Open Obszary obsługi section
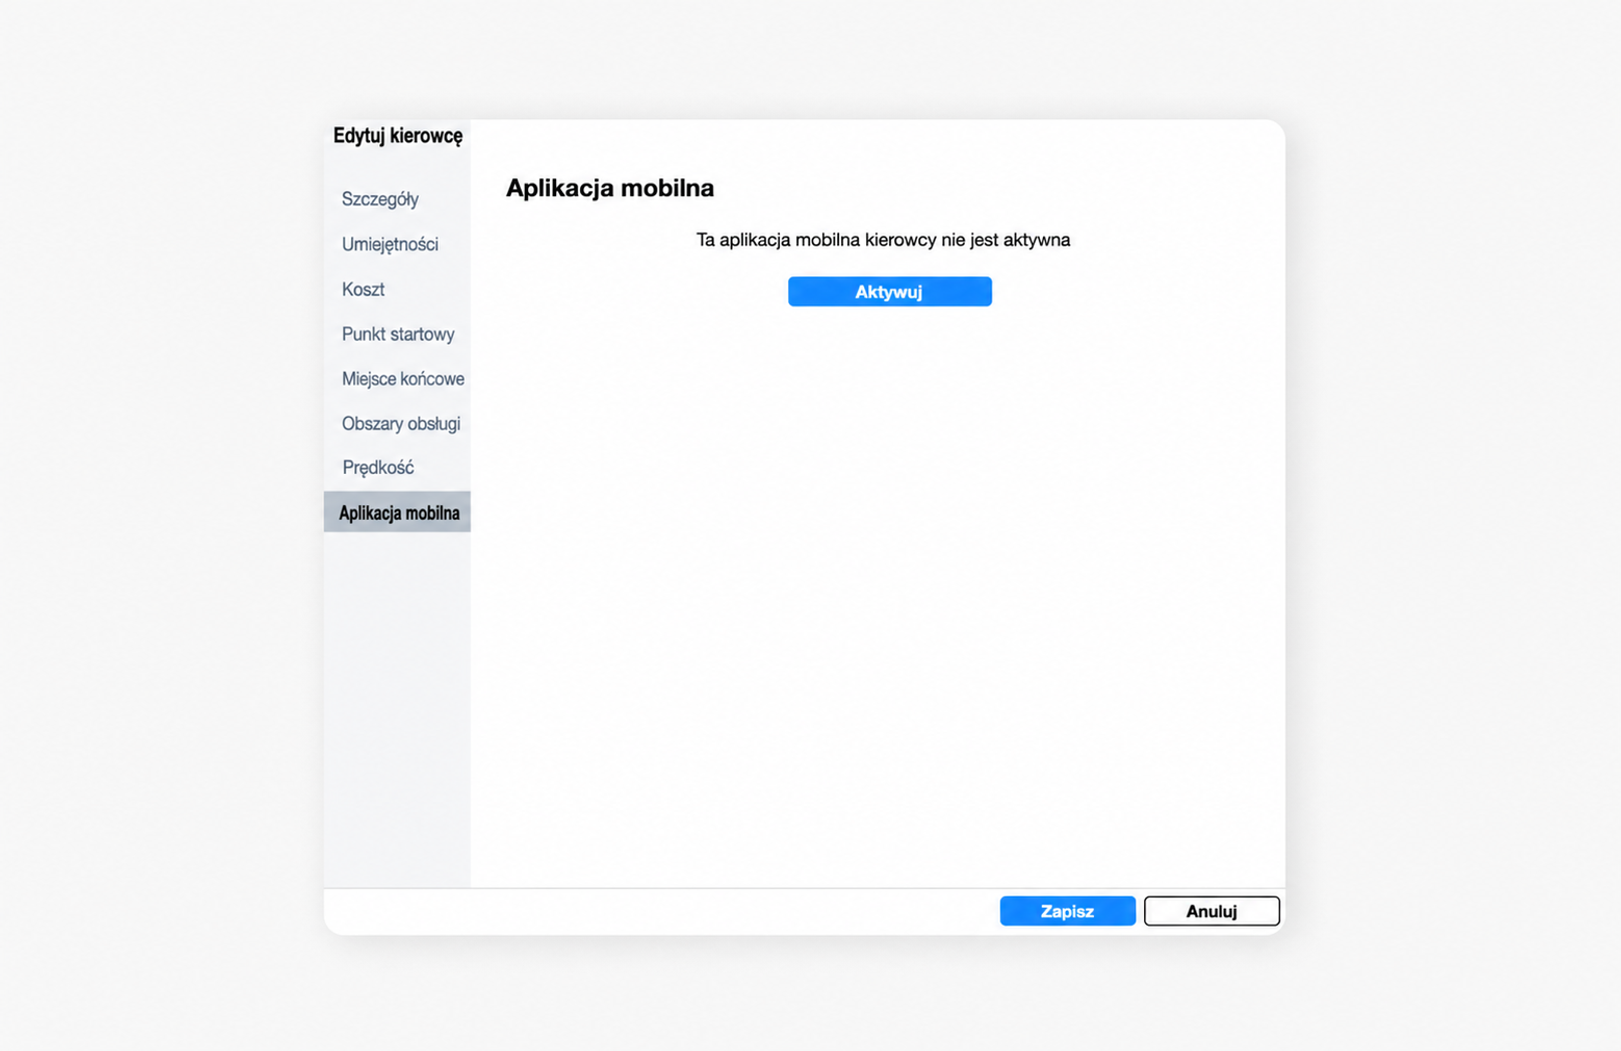The width and height of the screenshot is (1621, 1051). (x=401, y=423)
